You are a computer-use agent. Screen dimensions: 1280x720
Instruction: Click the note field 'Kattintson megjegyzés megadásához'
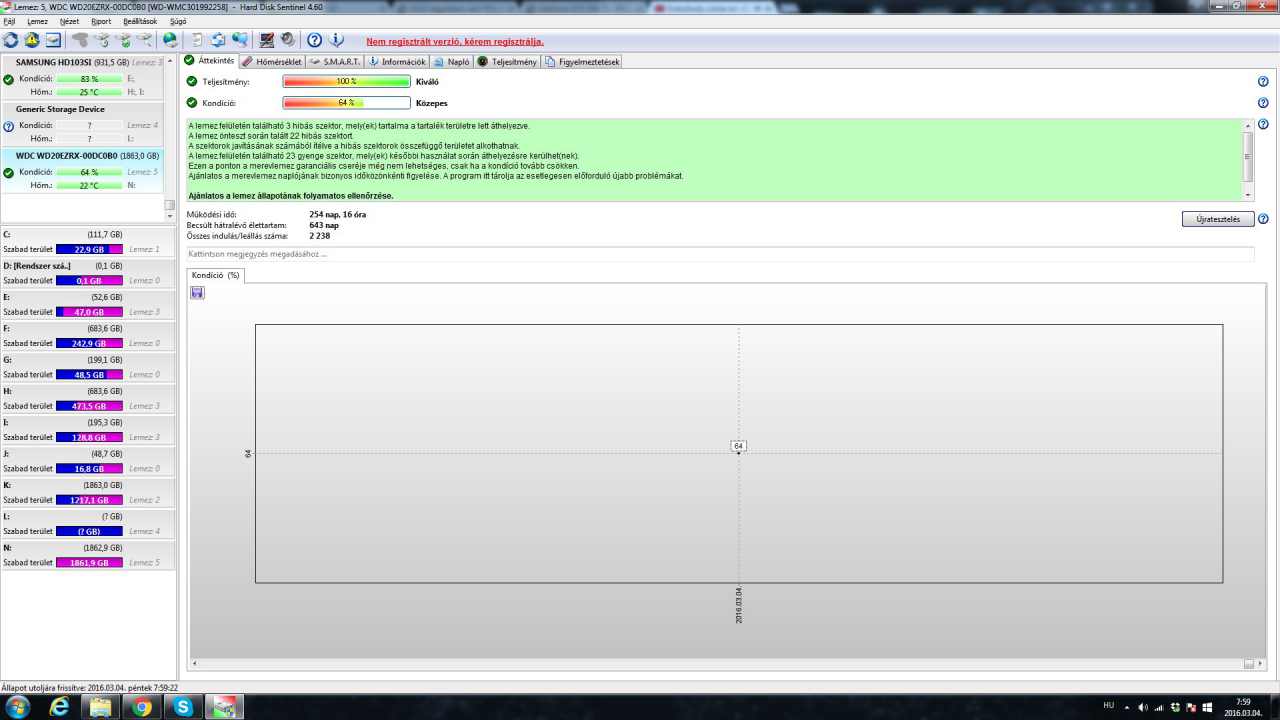point(720,254)
